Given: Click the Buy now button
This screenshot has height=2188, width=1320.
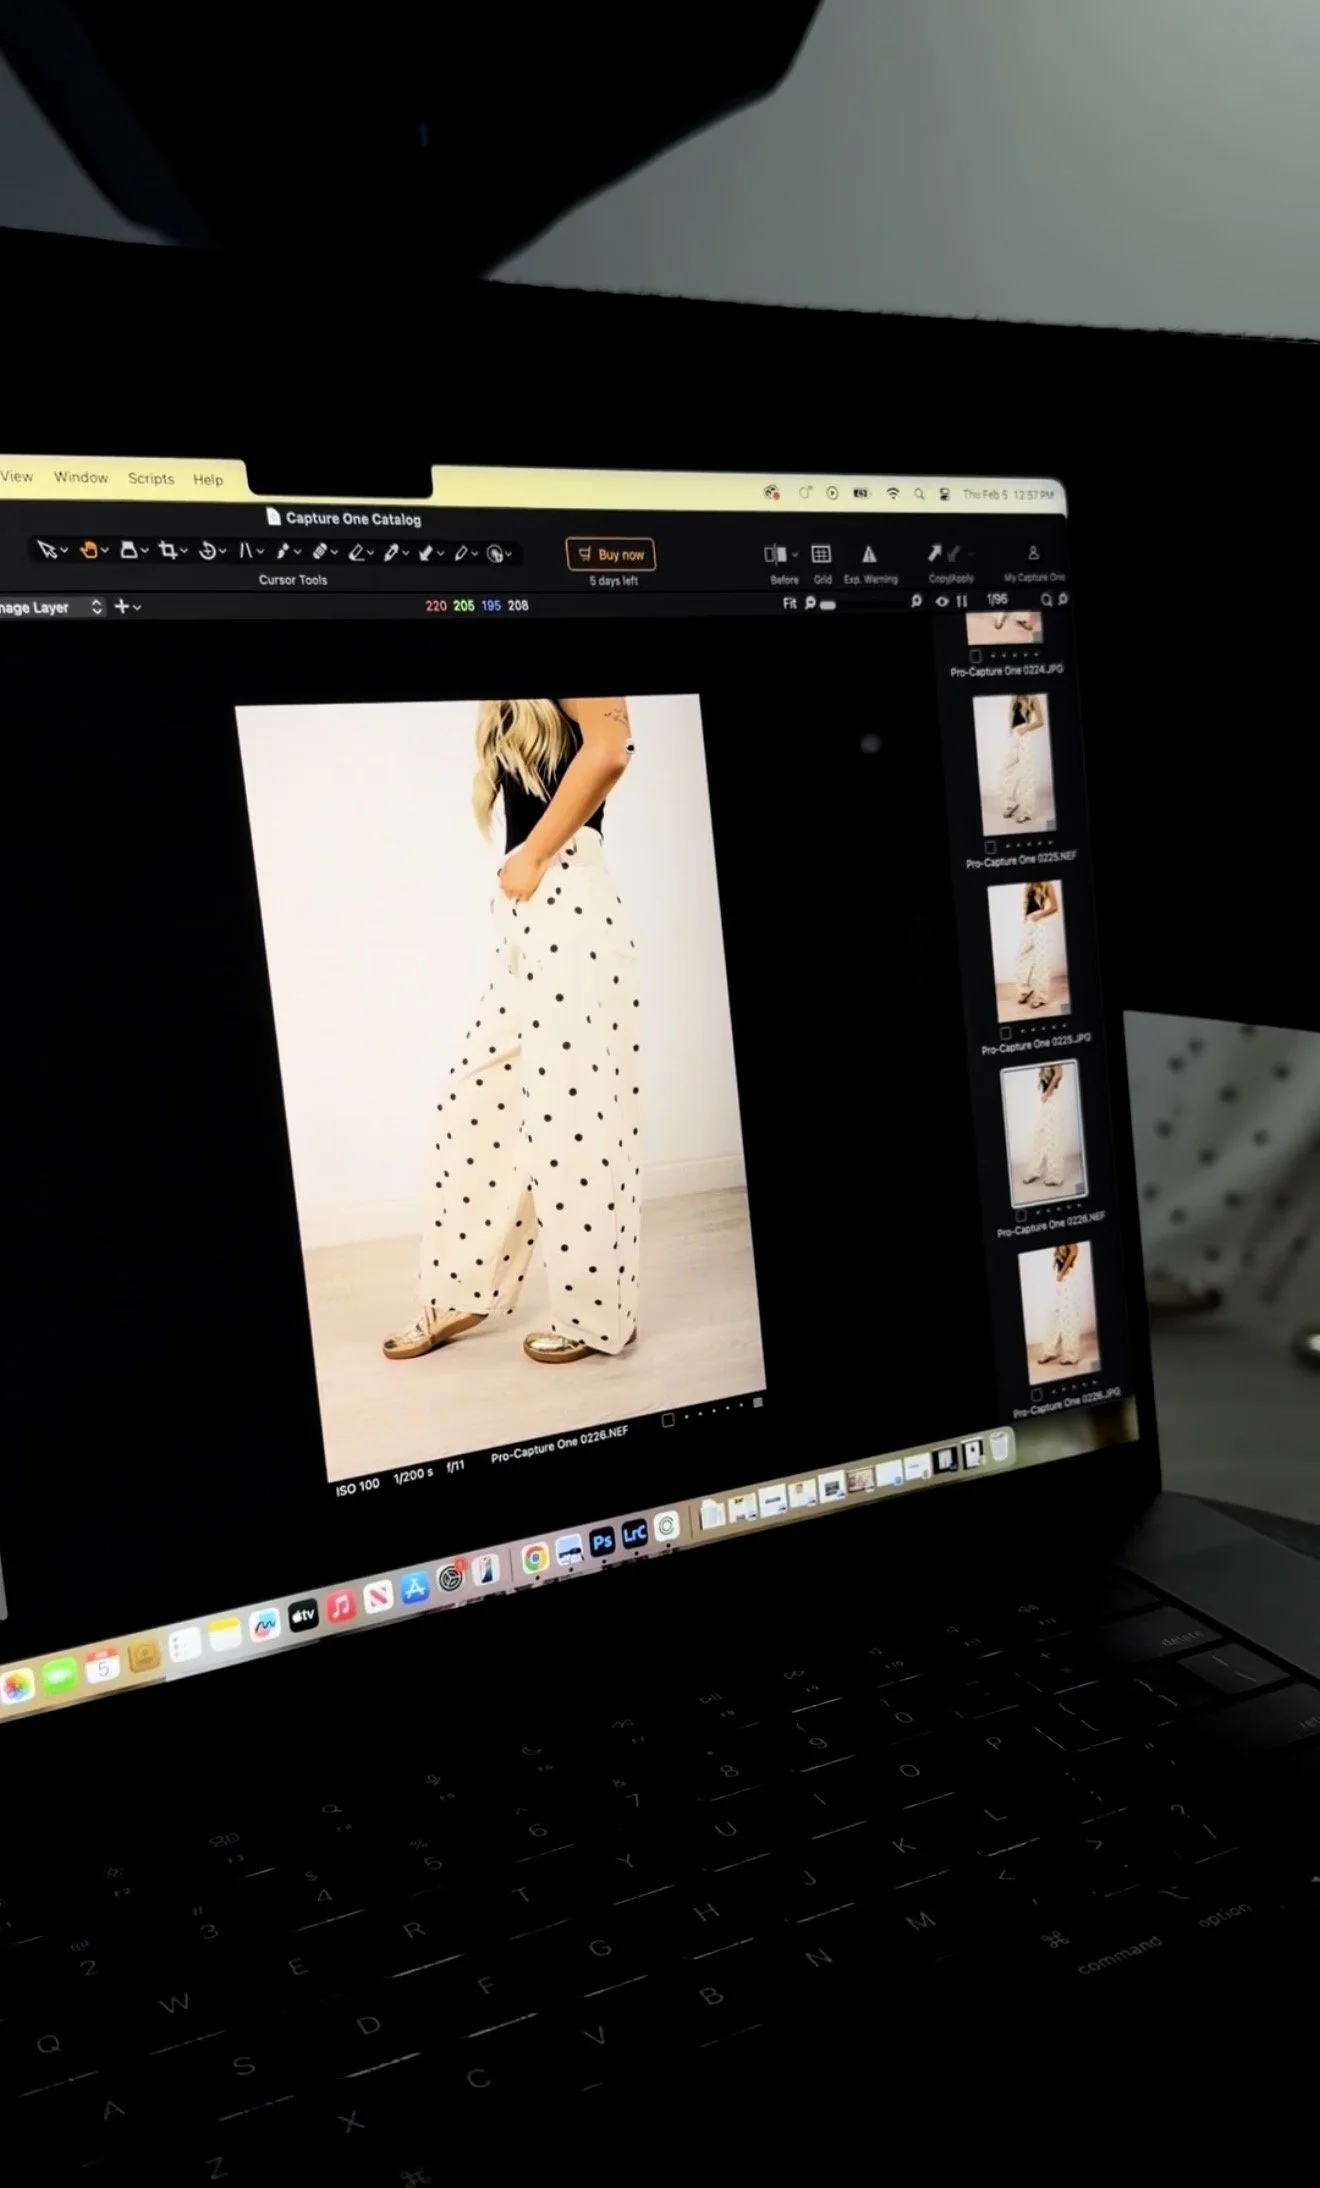Looking at the screenshot, I should click(x=611, y=554).
